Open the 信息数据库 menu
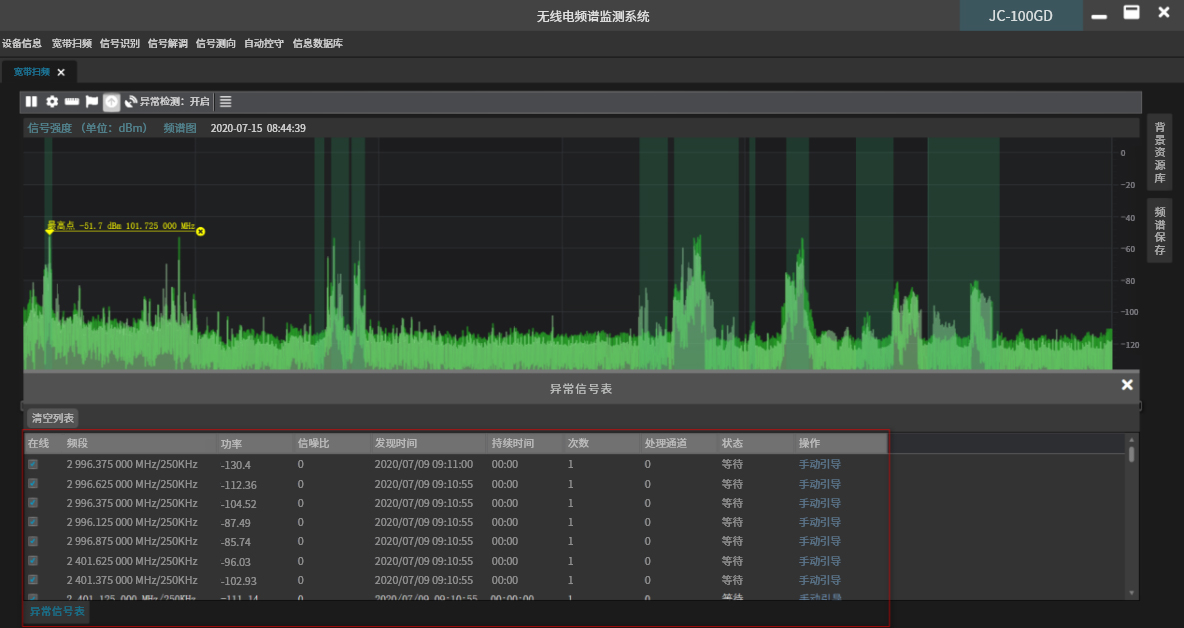The width and height of the screenshot is (1184, 628). (318, 44)
